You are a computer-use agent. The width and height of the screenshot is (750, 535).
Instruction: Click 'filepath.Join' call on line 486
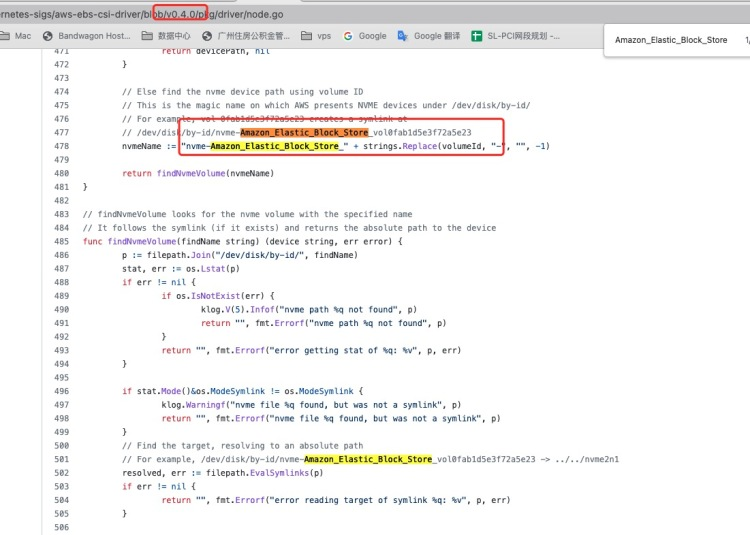coord(179,255)
